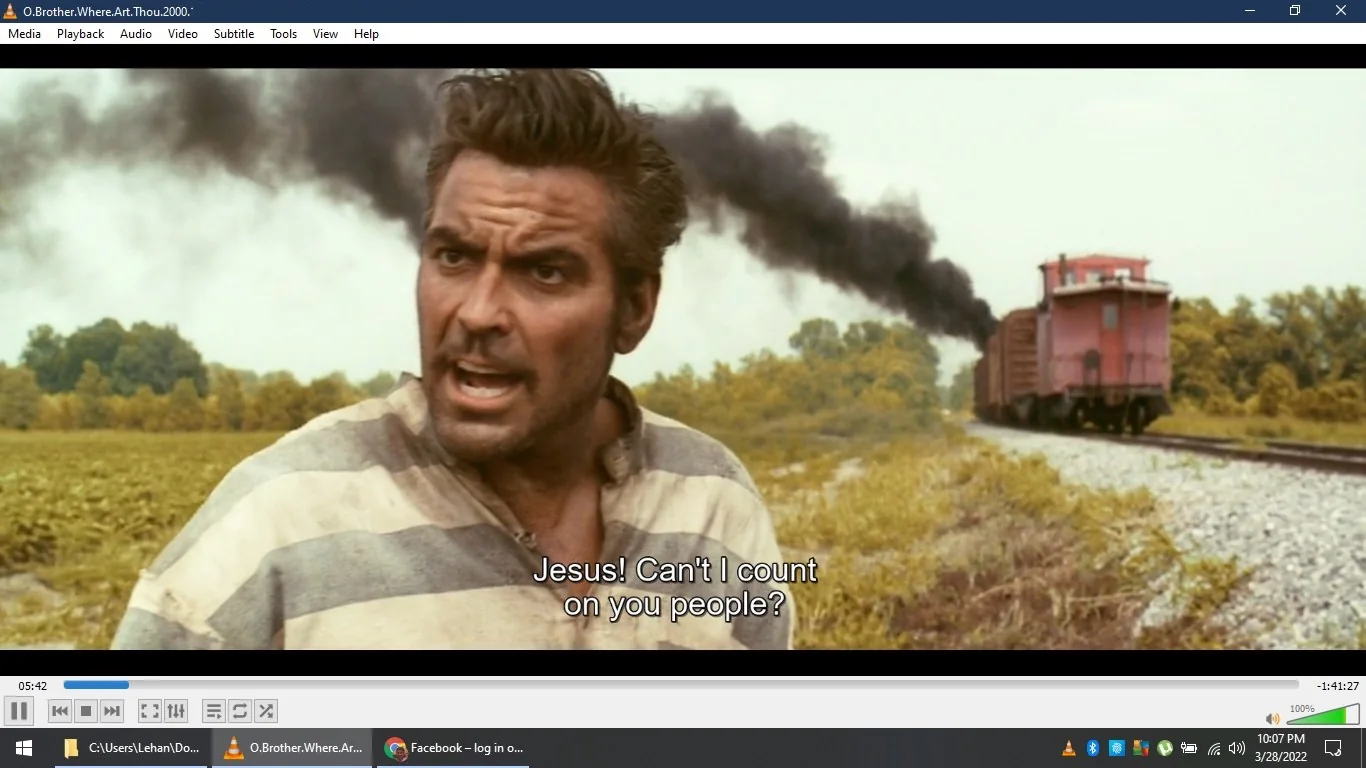Toggle remaining time display -1:41:27
1366x768 pixels.
tap(1338, 686)
